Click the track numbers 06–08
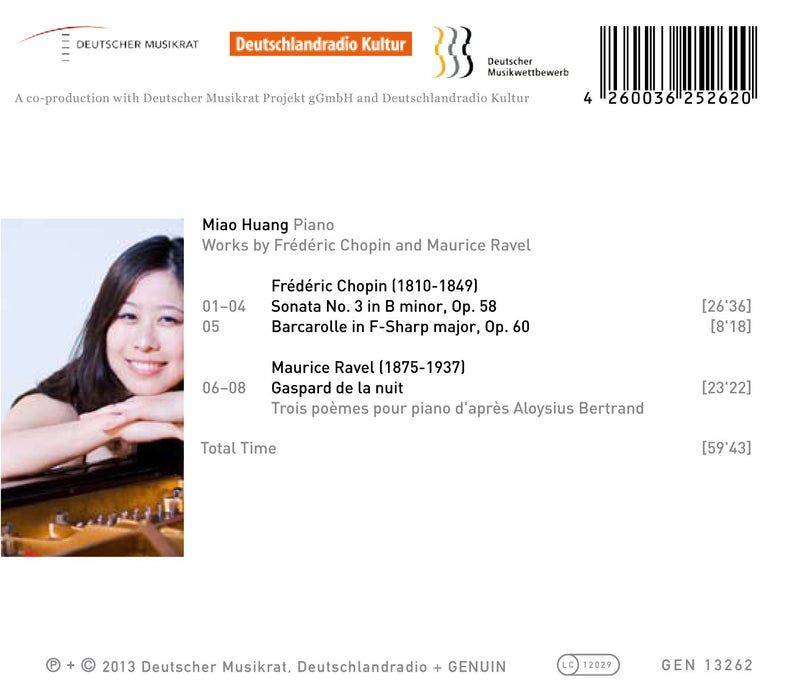Screen dimensions: 800x682 [x=224, y=388]
